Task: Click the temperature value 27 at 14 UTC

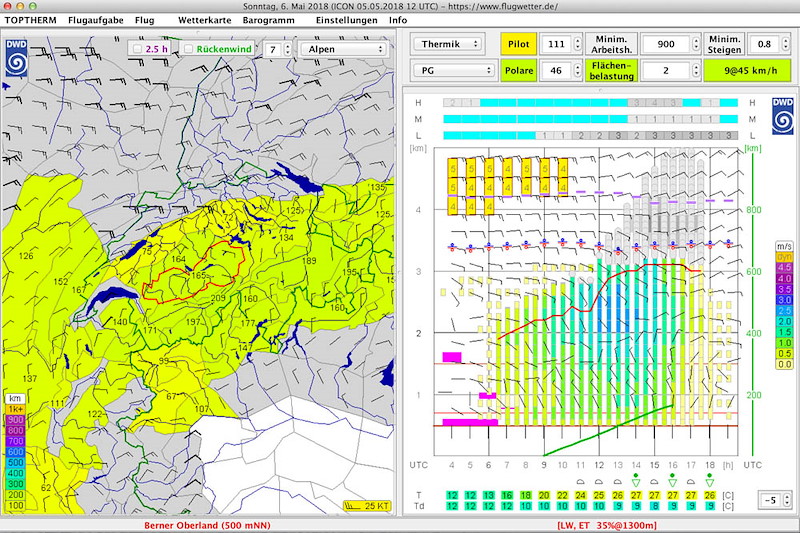Action: 636,495
